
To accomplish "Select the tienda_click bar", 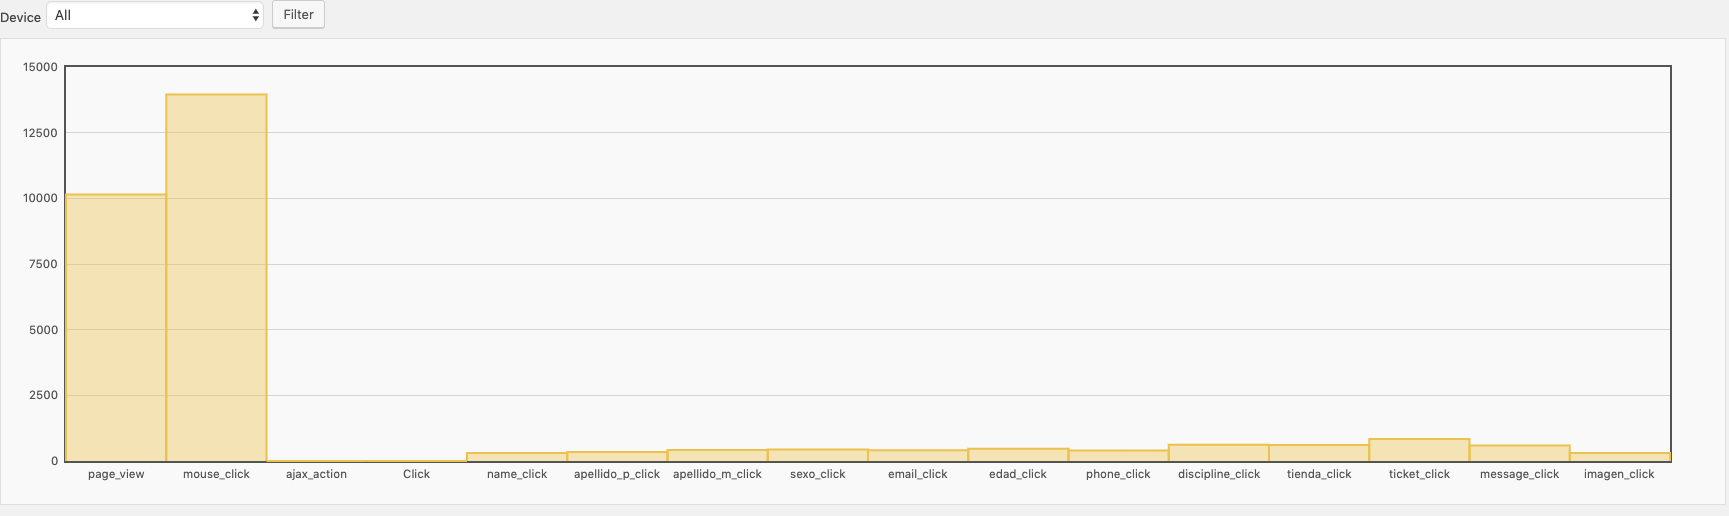I will (1319, 453).
